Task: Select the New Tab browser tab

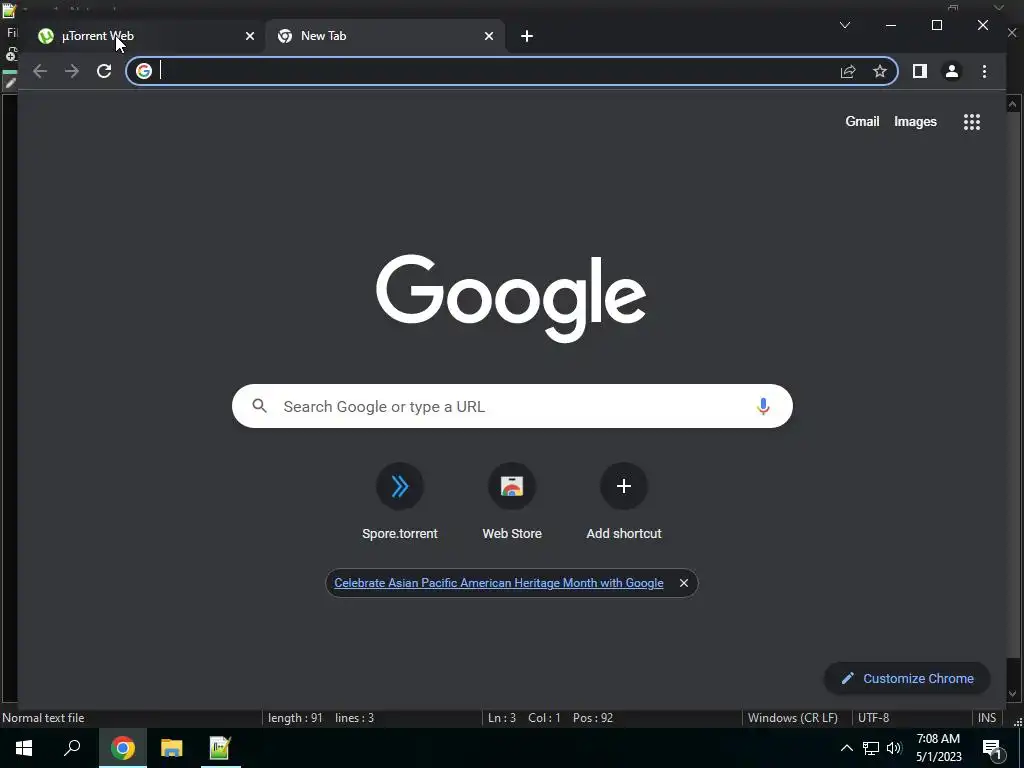Action: 385,36
